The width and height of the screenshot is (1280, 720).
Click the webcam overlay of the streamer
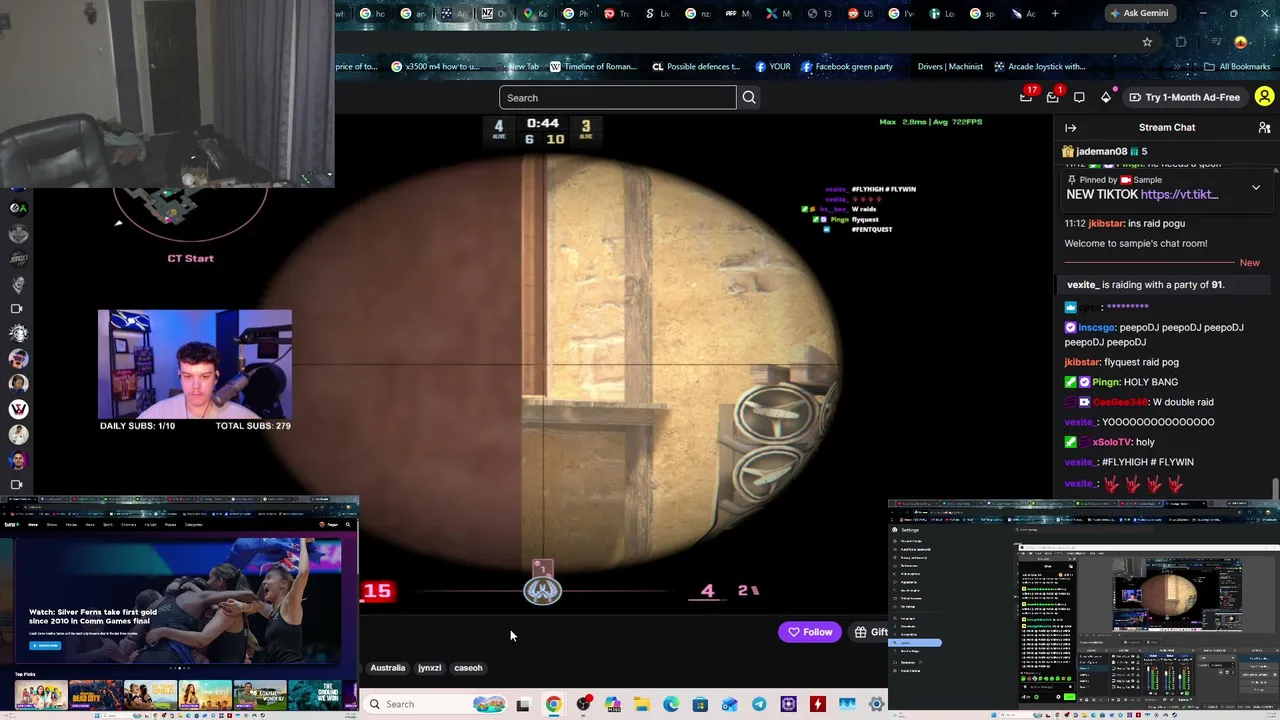click(x=195, y=364)
